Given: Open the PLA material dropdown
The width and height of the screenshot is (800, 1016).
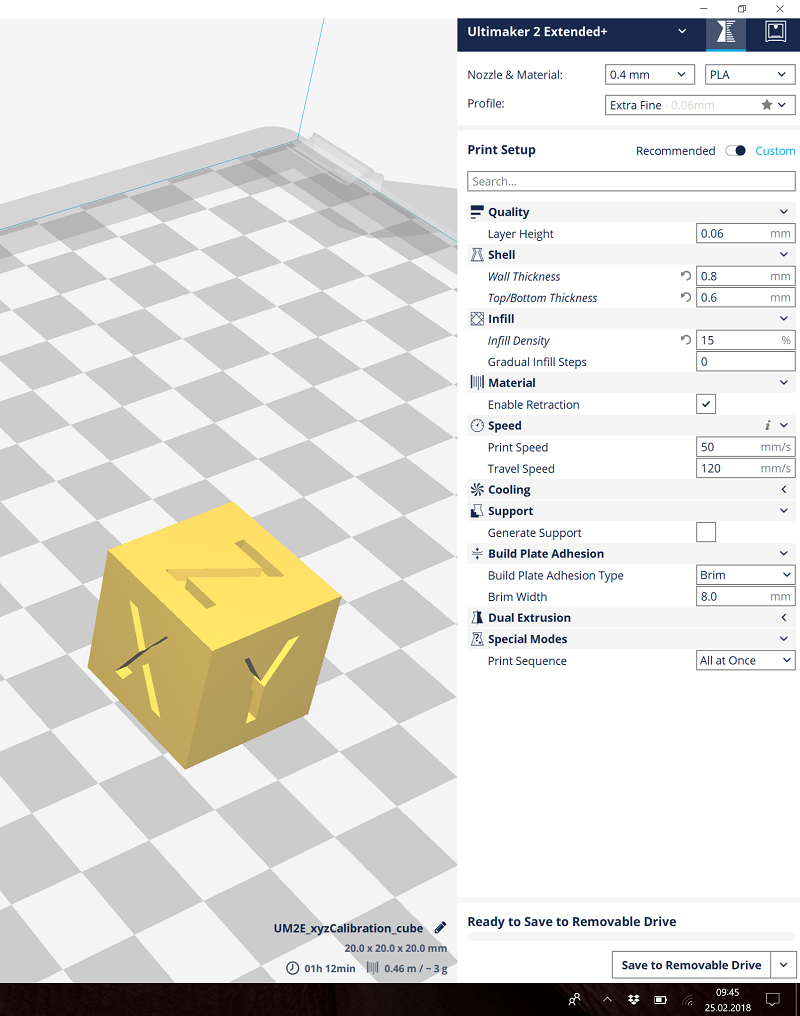Looking at the screenshot, I should 749,75.
